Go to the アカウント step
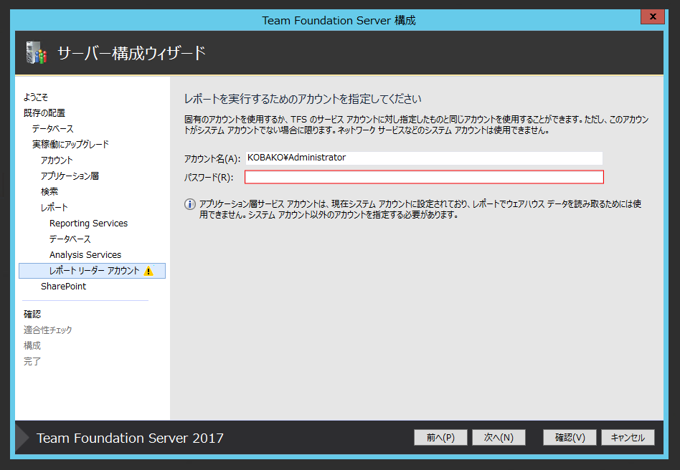The height and width of the screenshot is (470, 680). [x=56, y=160]
